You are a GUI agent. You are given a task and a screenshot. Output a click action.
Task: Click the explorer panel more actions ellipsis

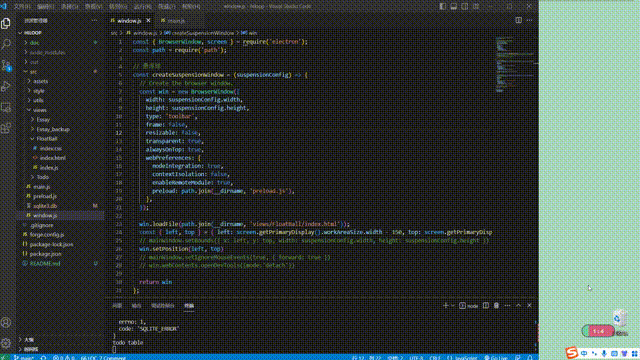pyautogui.click(x=94, y=20)
